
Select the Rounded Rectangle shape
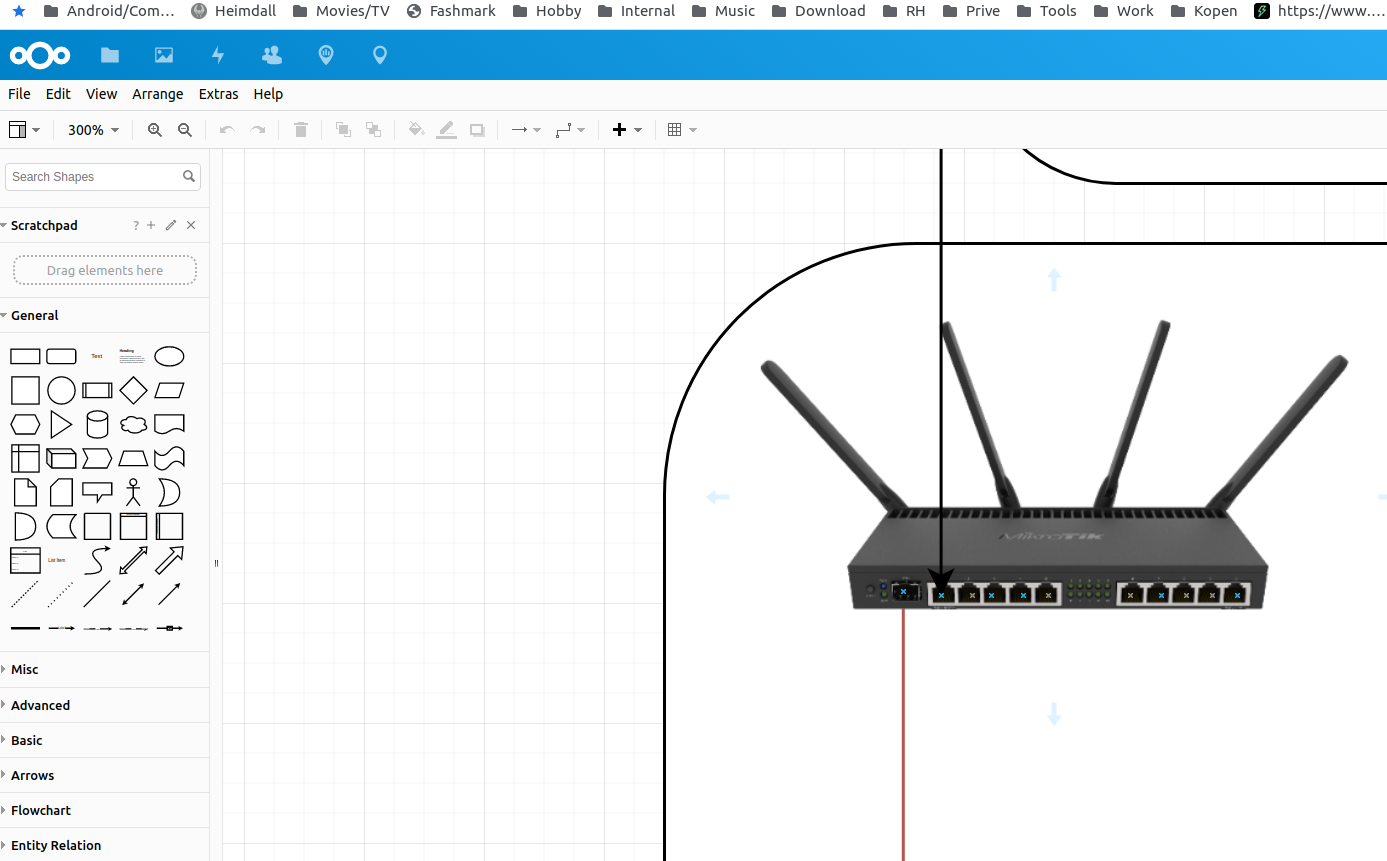click(62, 356)
